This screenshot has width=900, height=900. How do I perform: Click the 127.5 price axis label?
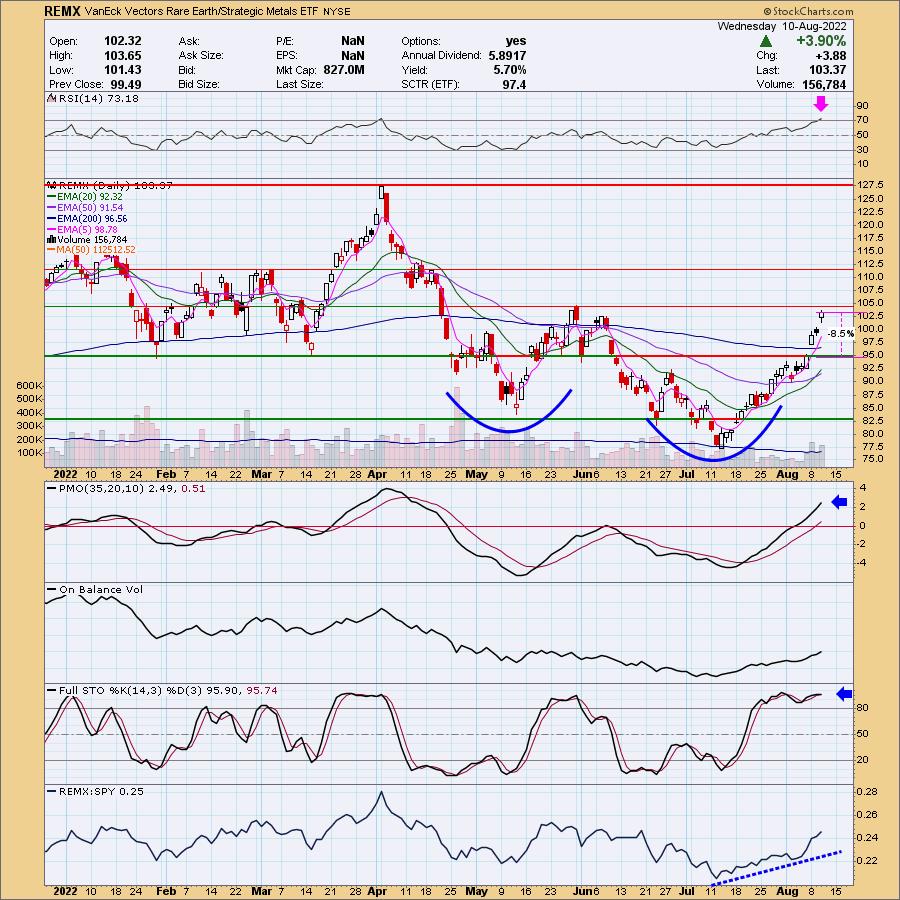(870, 185)
